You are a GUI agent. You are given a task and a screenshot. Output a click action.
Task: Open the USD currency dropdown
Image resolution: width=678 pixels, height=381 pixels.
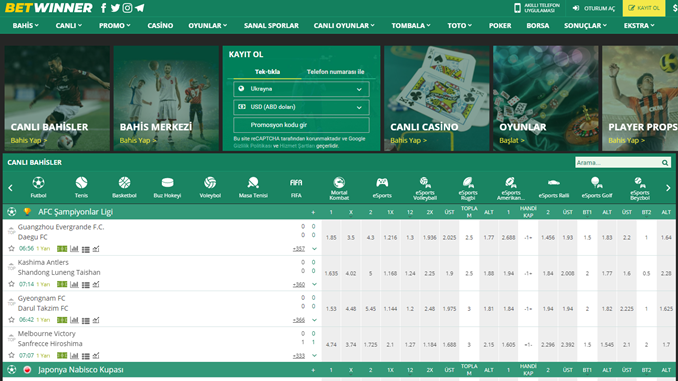click(x=301, y=107)
